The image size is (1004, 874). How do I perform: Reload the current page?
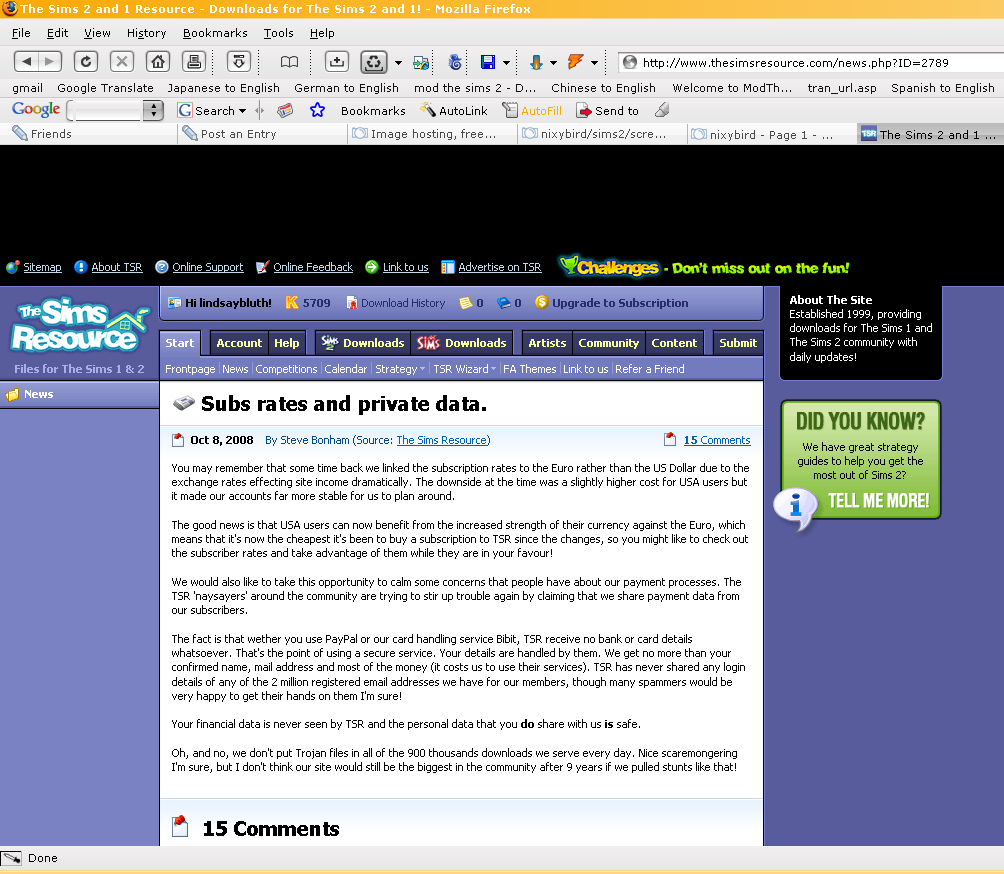coord(86,62)
